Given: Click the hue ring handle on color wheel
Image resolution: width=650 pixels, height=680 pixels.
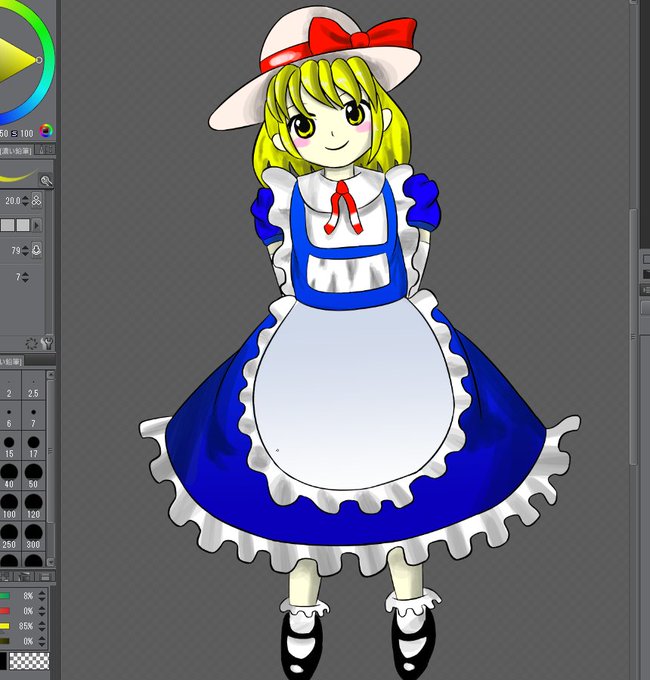Looking at the screenshot, I should click(x=39, y=60).
